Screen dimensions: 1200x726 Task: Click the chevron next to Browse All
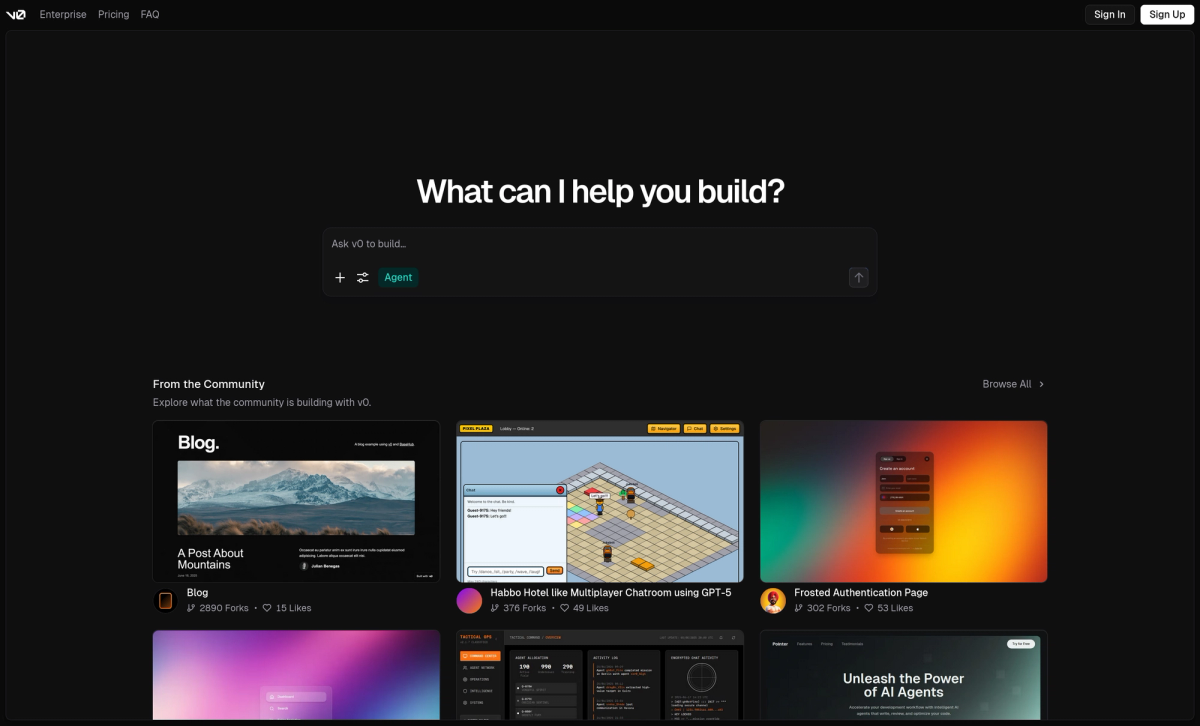[1041, 384]
